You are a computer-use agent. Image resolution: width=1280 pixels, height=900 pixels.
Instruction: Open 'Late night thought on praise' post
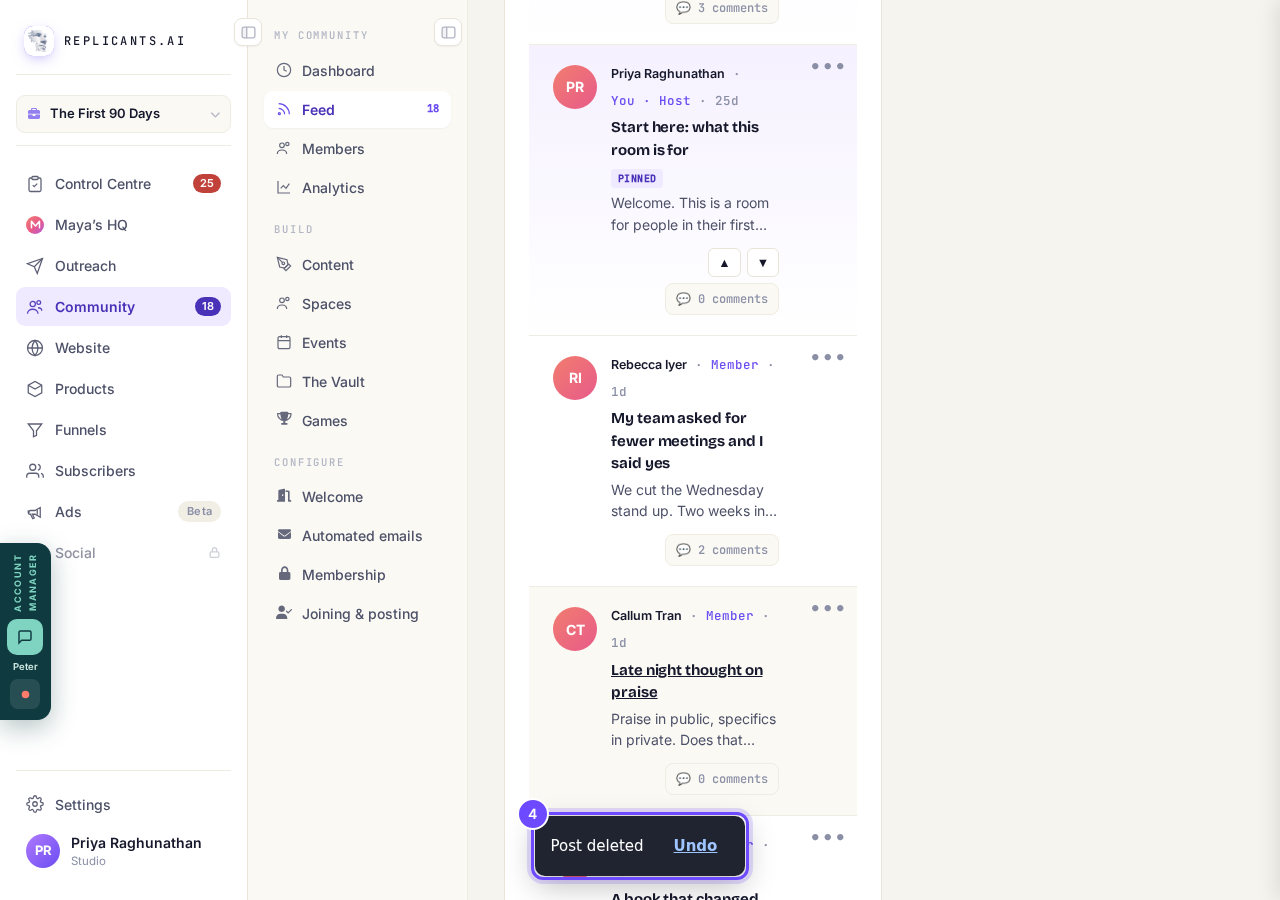pyautogui.click(x=687, y=681)
